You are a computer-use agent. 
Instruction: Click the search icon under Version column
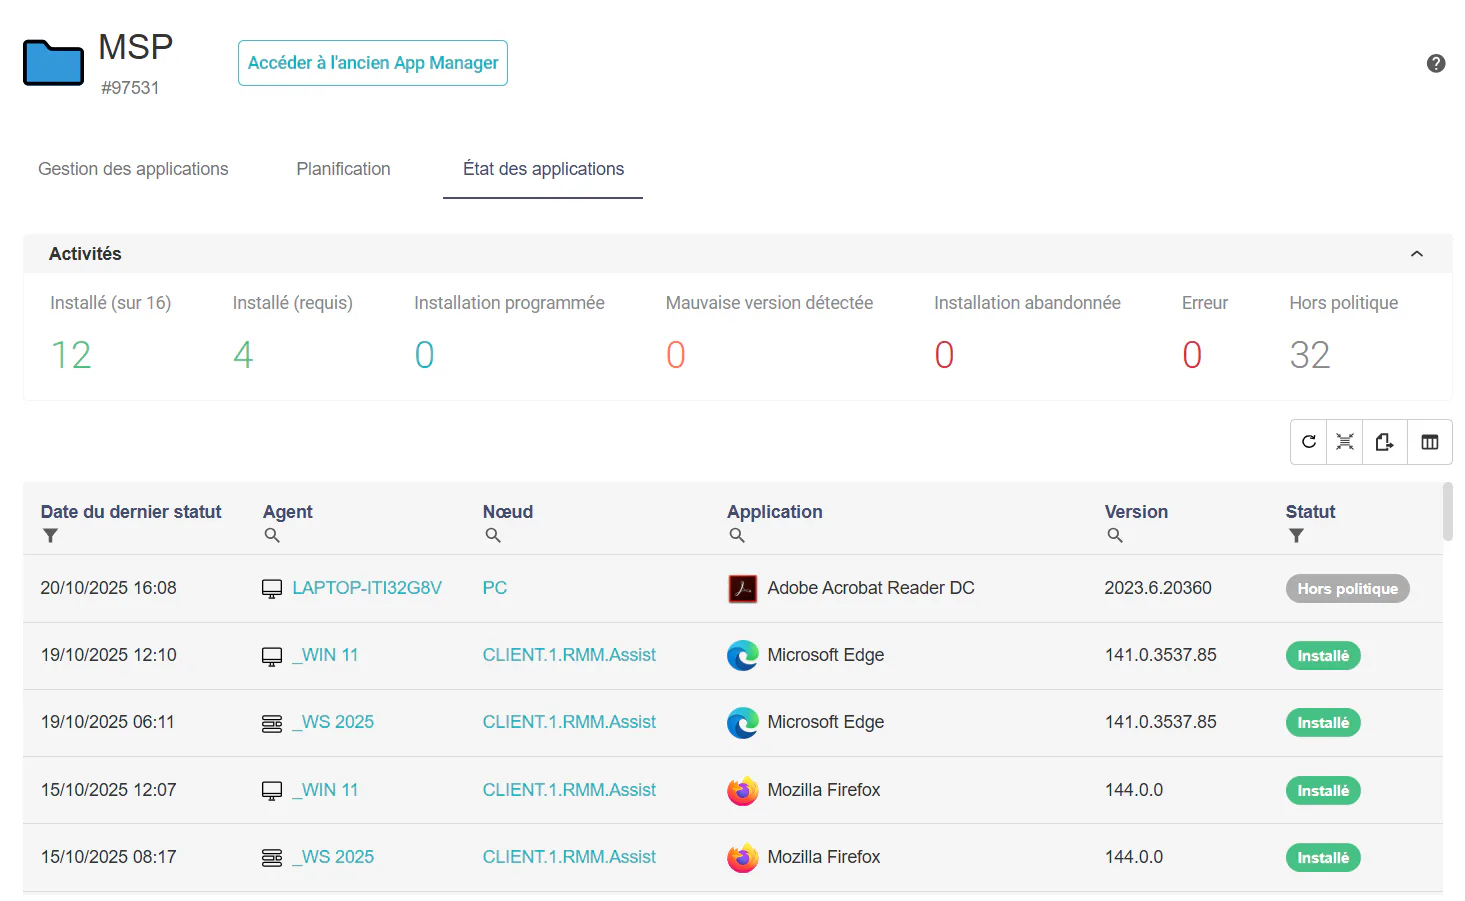1114,536
